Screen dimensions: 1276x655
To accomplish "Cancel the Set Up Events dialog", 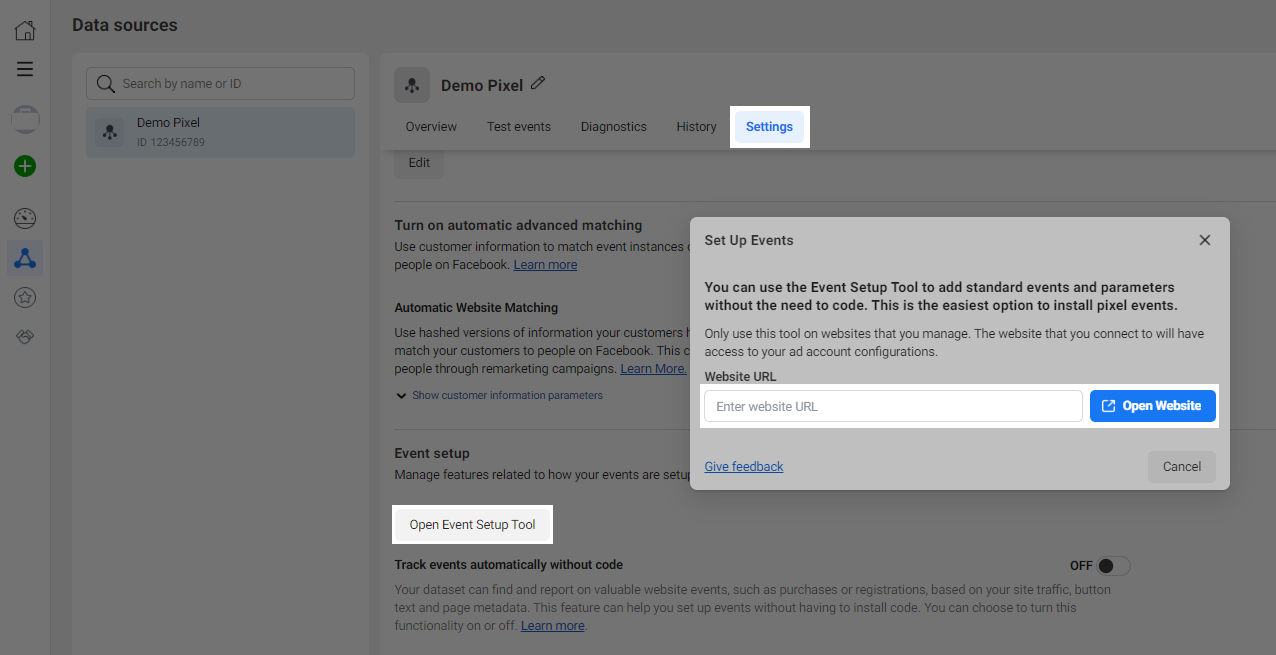I will pyautogui.click(x=1182, y=467).
